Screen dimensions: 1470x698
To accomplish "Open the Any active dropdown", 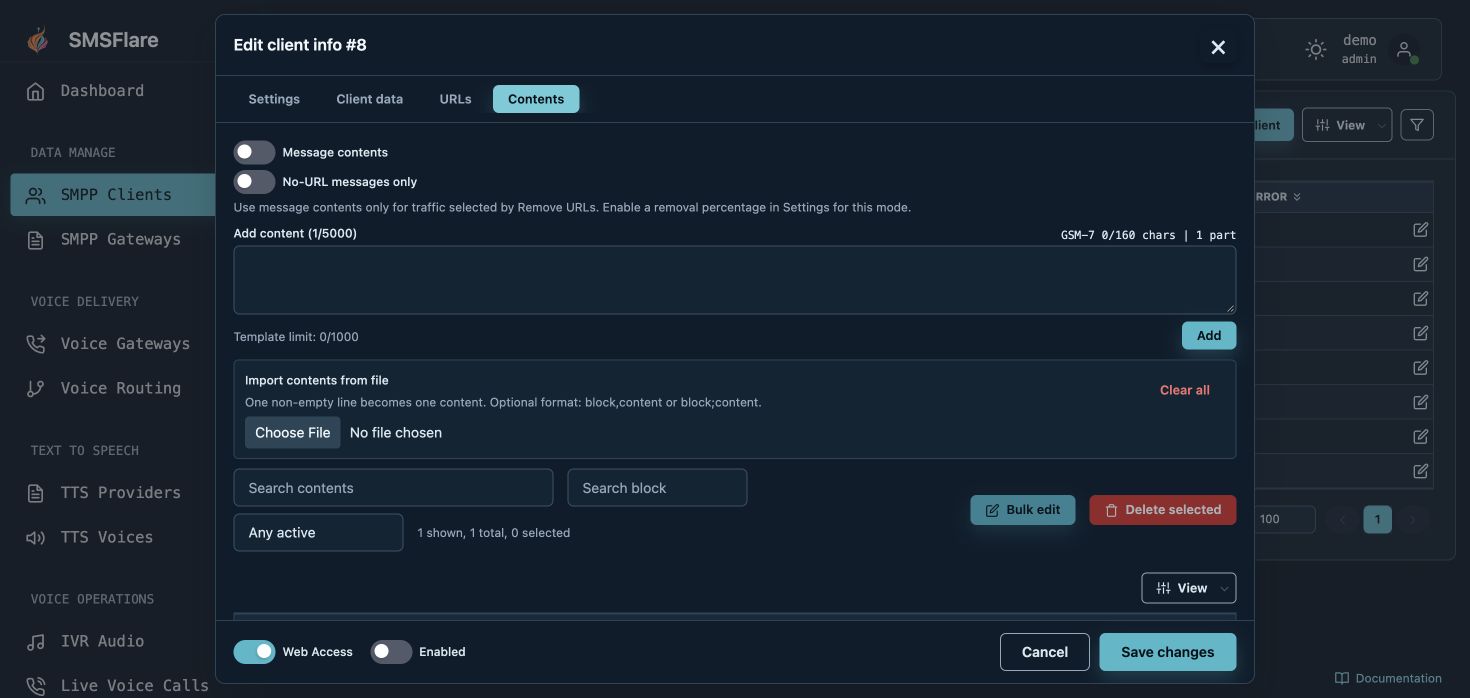I will click(x=318, y=533).
